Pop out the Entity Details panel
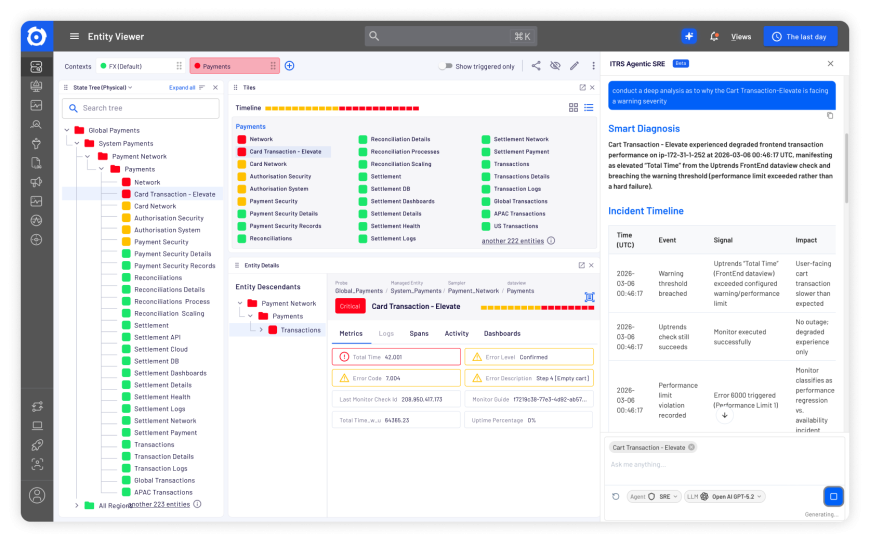This screenshot has height=543, width=870. pyautogui.click(x=581, y=265)
